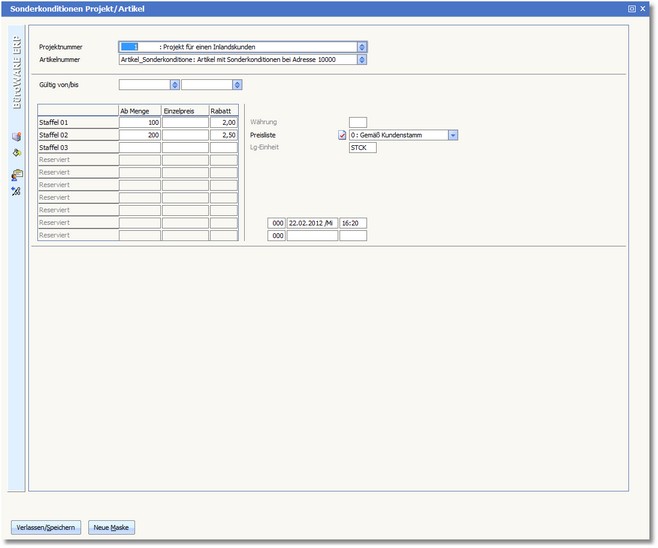This screenshot has height=548, width=658.
Task: Open the Artikelnummer dropdown
Action: click(362, 59)
